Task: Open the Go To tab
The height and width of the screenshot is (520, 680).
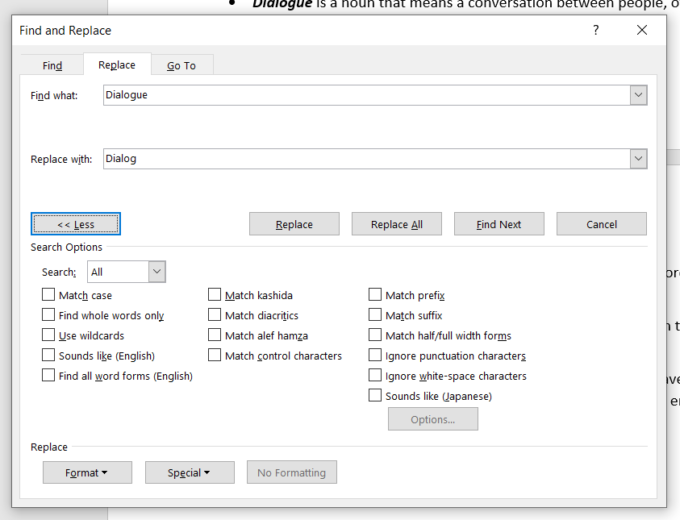Action: pos(181,65)
